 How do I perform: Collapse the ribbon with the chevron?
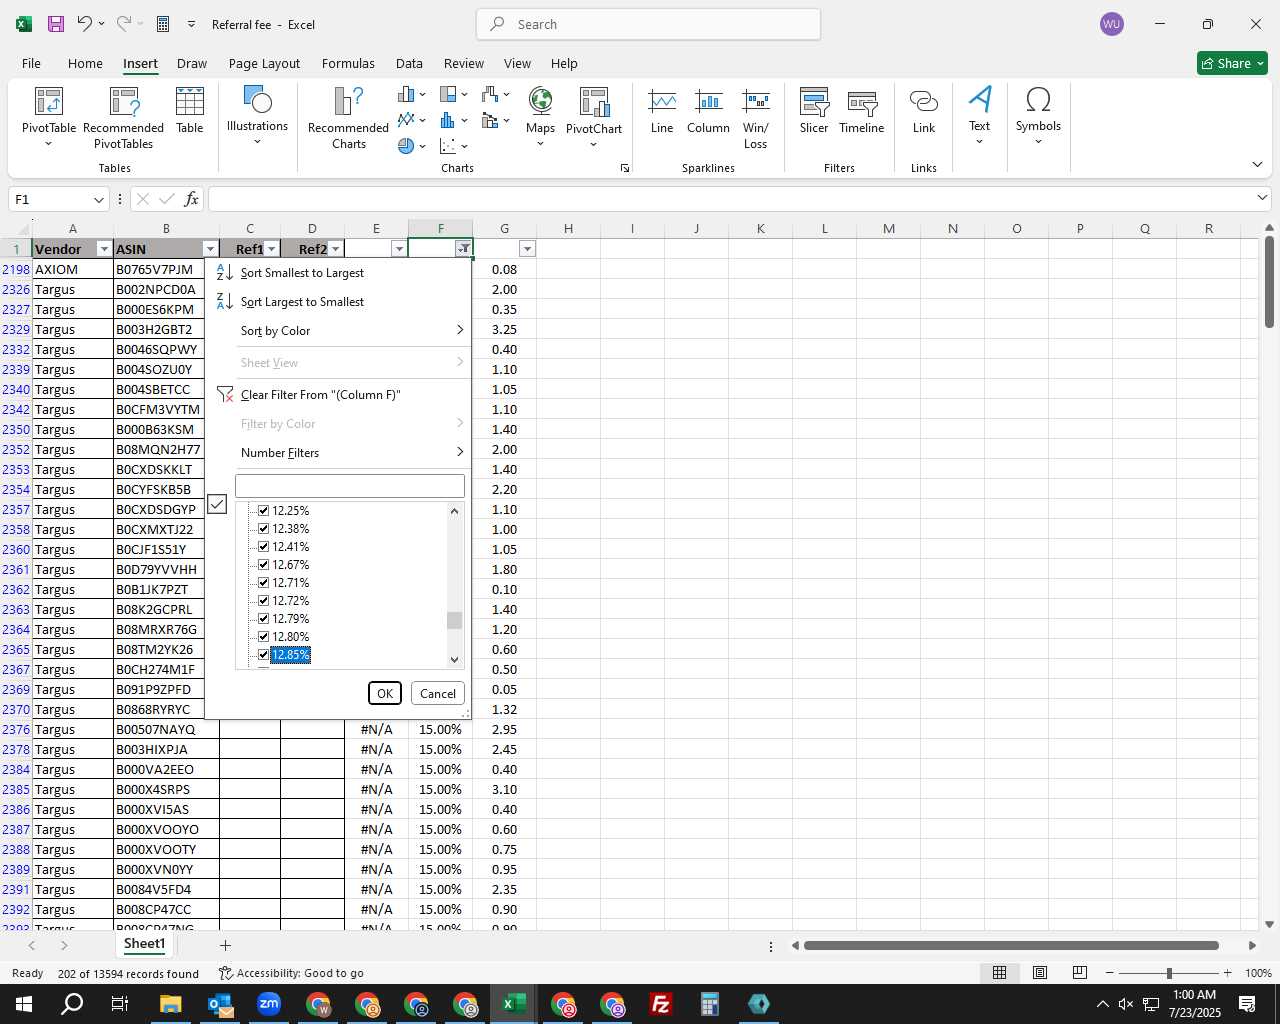[1257, 165]
